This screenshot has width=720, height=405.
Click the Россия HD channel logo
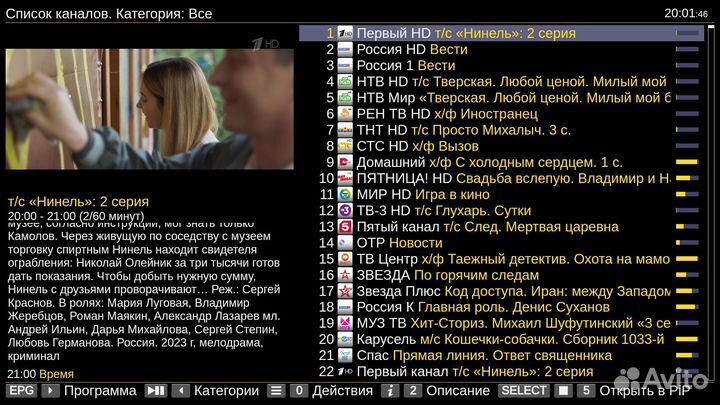click(x=345, y=49)
